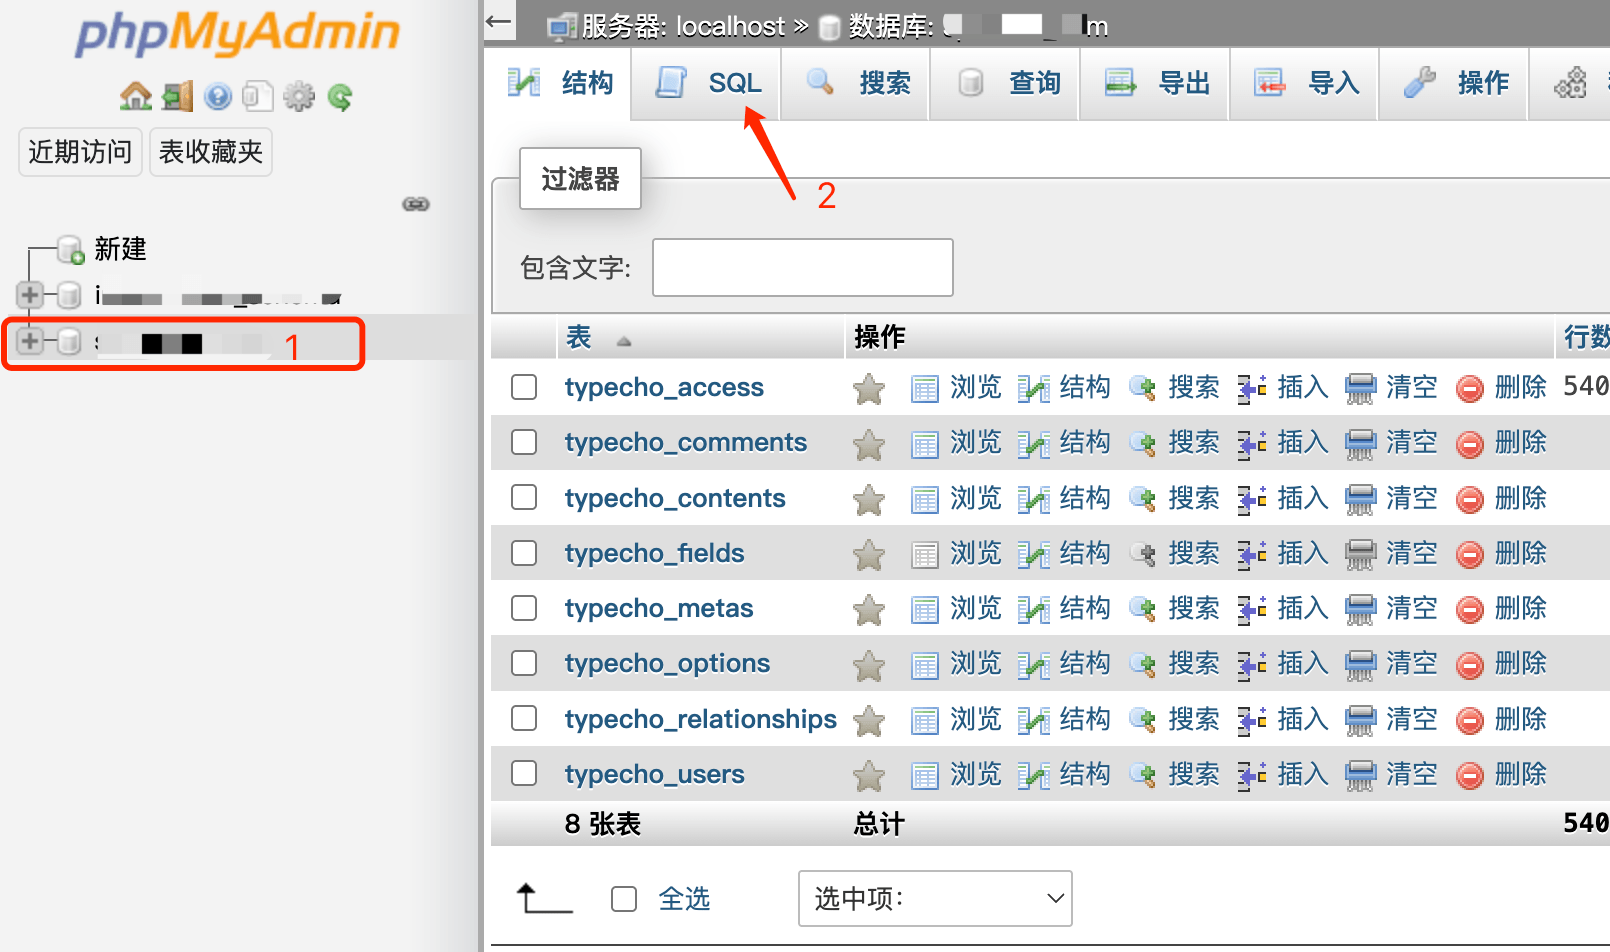Click 插入 link for typecho_options
This screenshot has width=1610, height=952.
pos(1303,663)
